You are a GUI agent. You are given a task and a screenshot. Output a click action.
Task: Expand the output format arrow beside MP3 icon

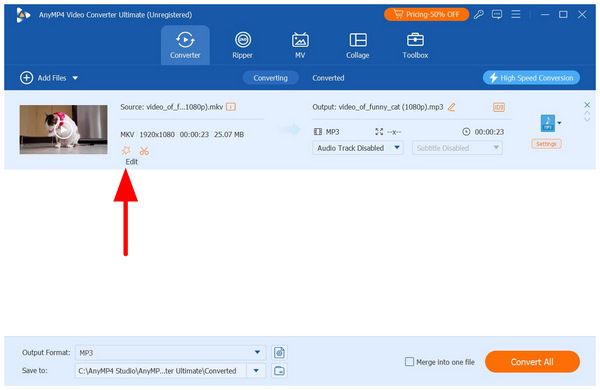click(559, 123)
